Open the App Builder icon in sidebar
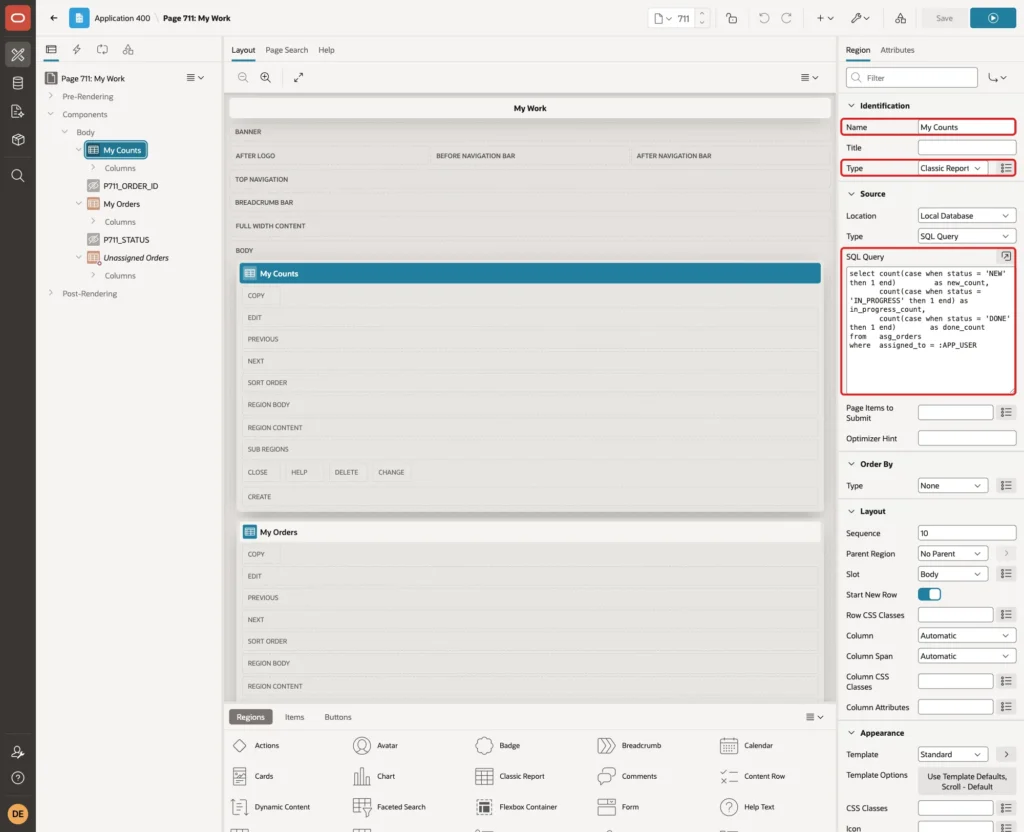1024x832 pixels. coord(18,55)
